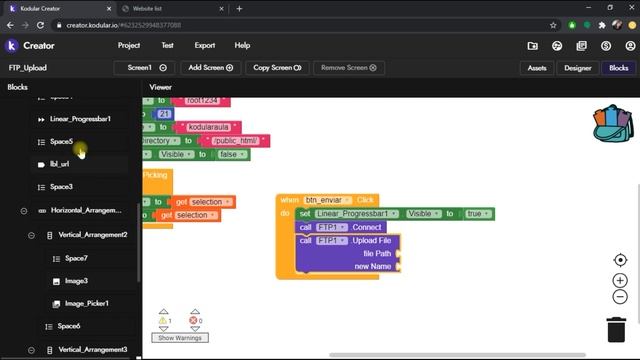Click the Kodular Creator logo
Viewport: 640px width, 360px height.
point(12,46)
